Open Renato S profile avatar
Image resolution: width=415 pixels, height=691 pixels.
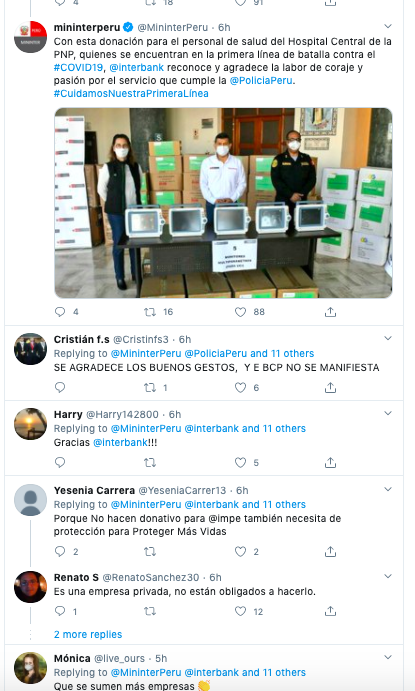click(30, 587)
